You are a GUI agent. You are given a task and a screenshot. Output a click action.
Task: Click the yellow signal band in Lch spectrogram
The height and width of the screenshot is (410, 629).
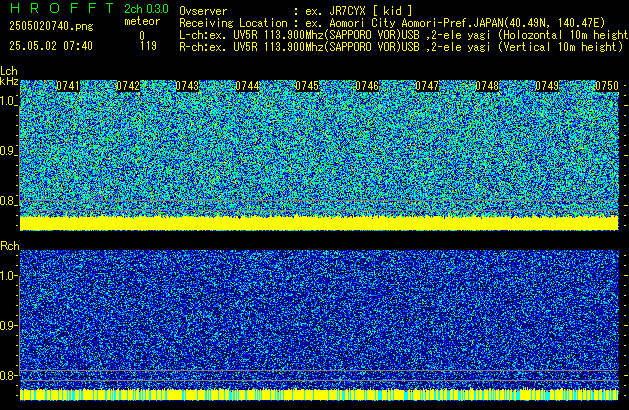click(319, 223)
